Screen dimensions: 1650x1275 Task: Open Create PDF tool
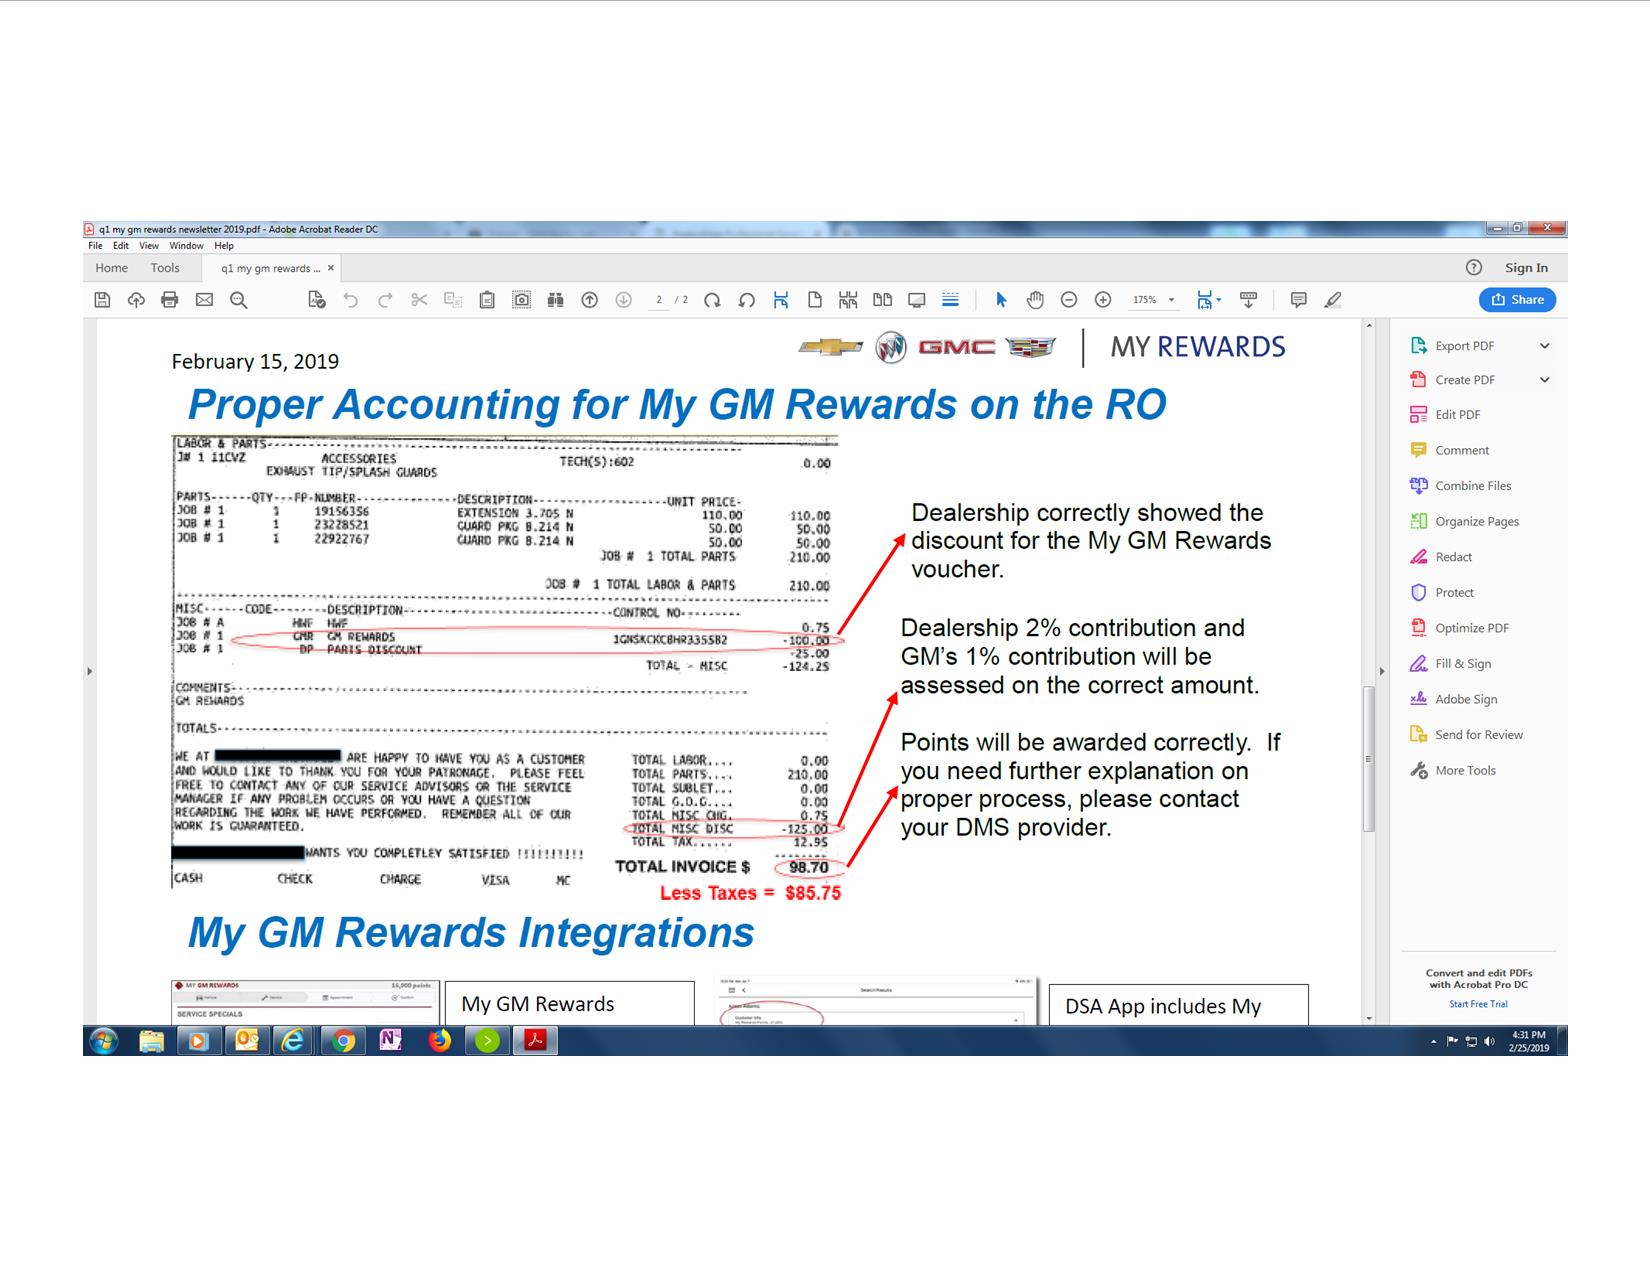point(1465,380)
